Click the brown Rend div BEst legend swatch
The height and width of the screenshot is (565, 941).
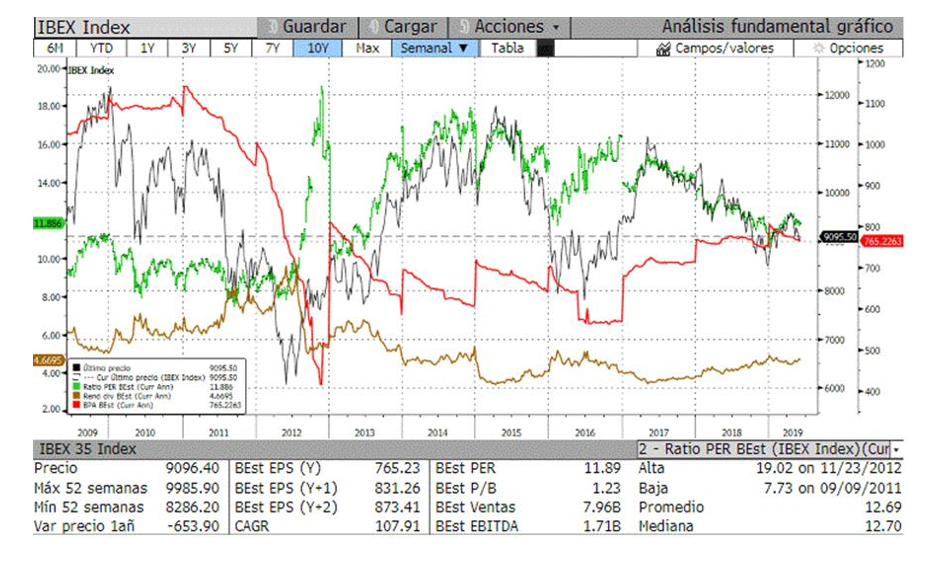tap(76, 396)
